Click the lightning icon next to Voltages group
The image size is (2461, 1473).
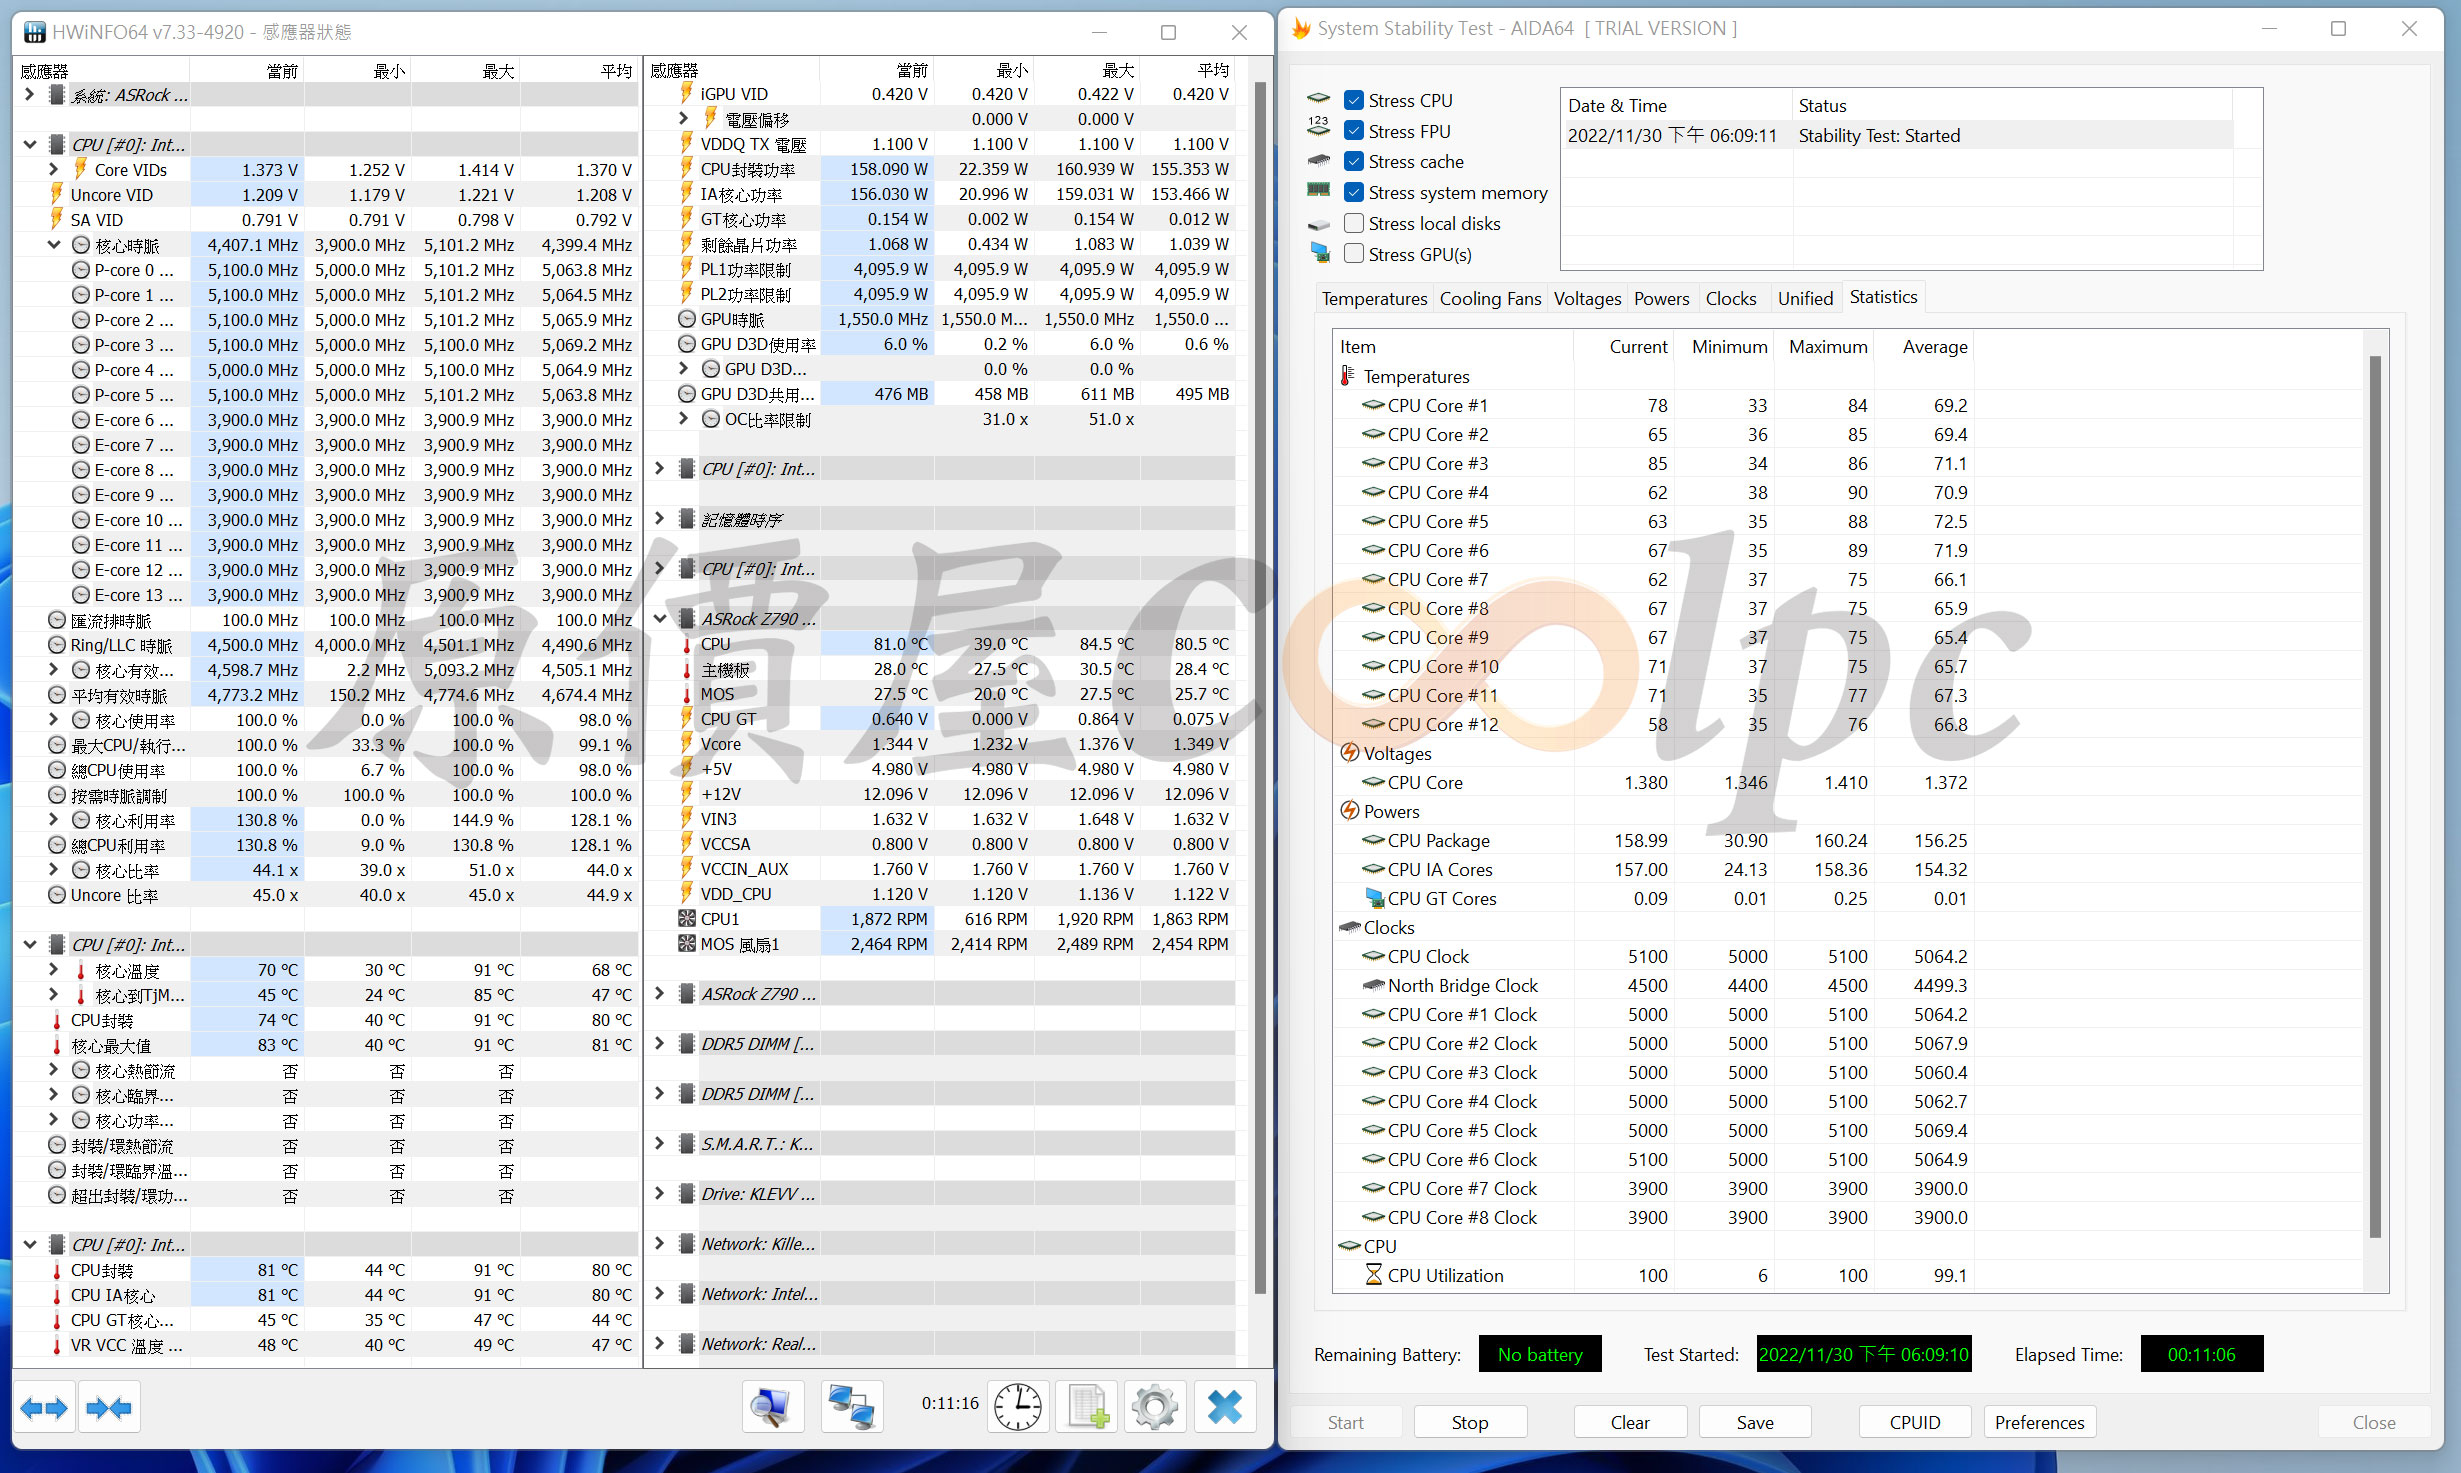1349,753
